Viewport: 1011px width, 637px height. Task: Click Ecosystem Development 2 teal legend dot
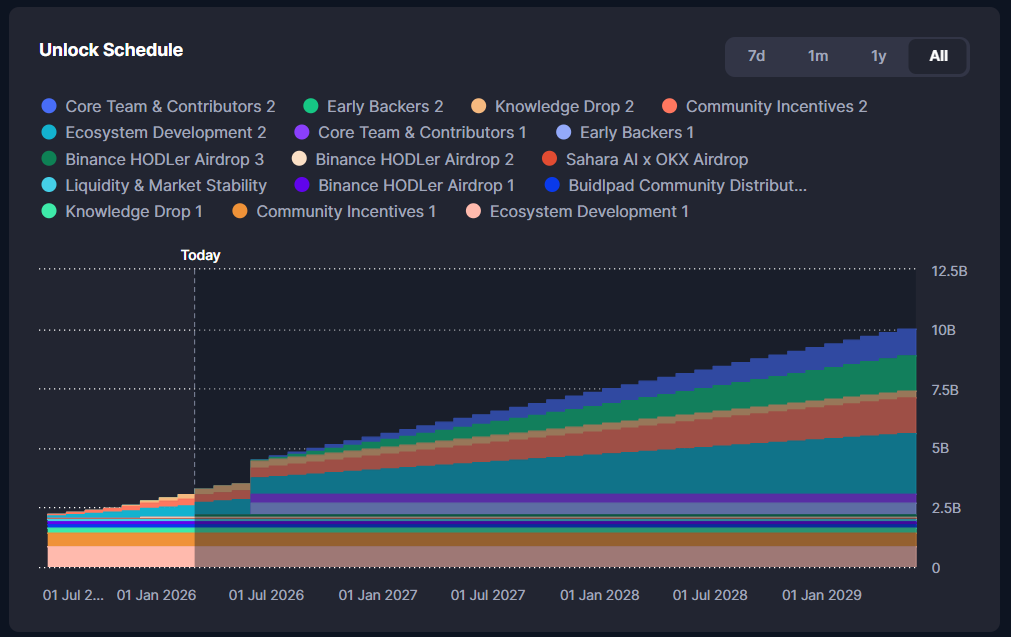click(x=49, y=133)
